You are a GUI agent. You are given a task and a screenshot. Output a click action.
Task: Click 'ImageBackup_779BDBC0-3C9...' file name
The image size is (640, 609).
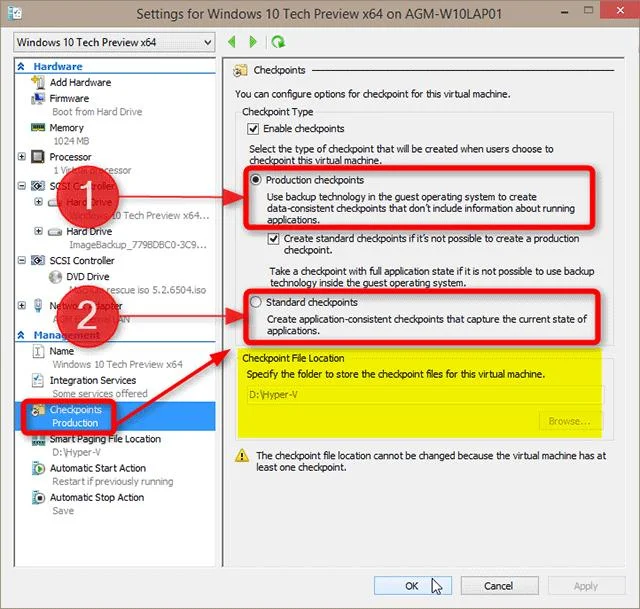click(x=138, y=245)
